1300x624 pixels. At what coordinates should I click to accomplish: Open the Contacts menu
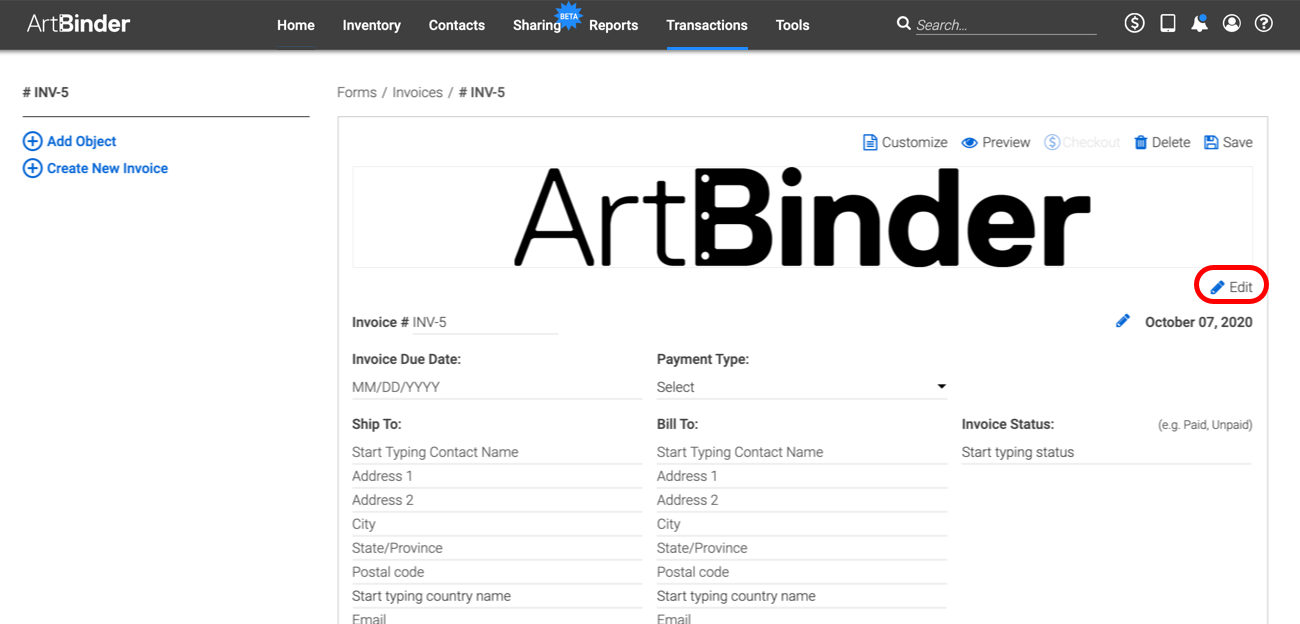pyautogui.click(x=457, y=25)
